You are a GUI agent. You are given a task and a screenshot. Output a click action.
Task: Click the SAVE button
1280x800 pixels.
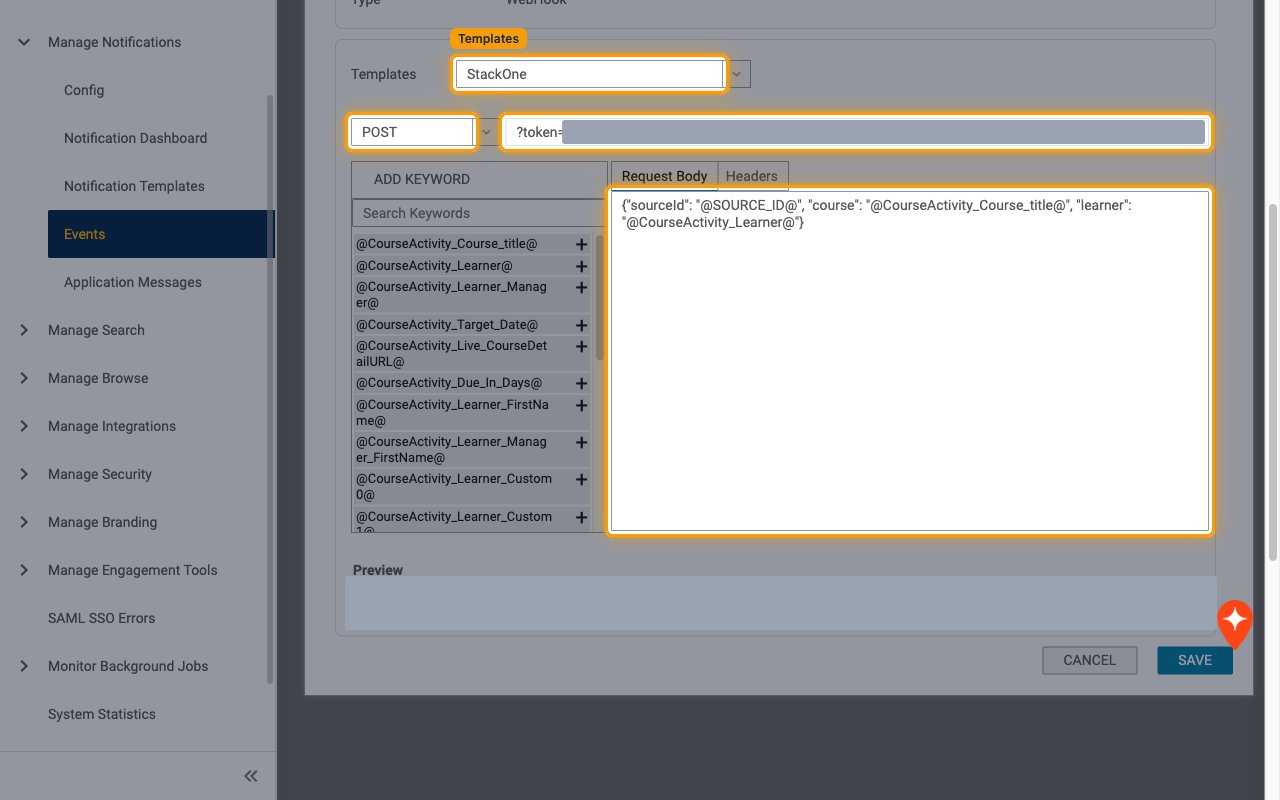[x=1195, y=660]
